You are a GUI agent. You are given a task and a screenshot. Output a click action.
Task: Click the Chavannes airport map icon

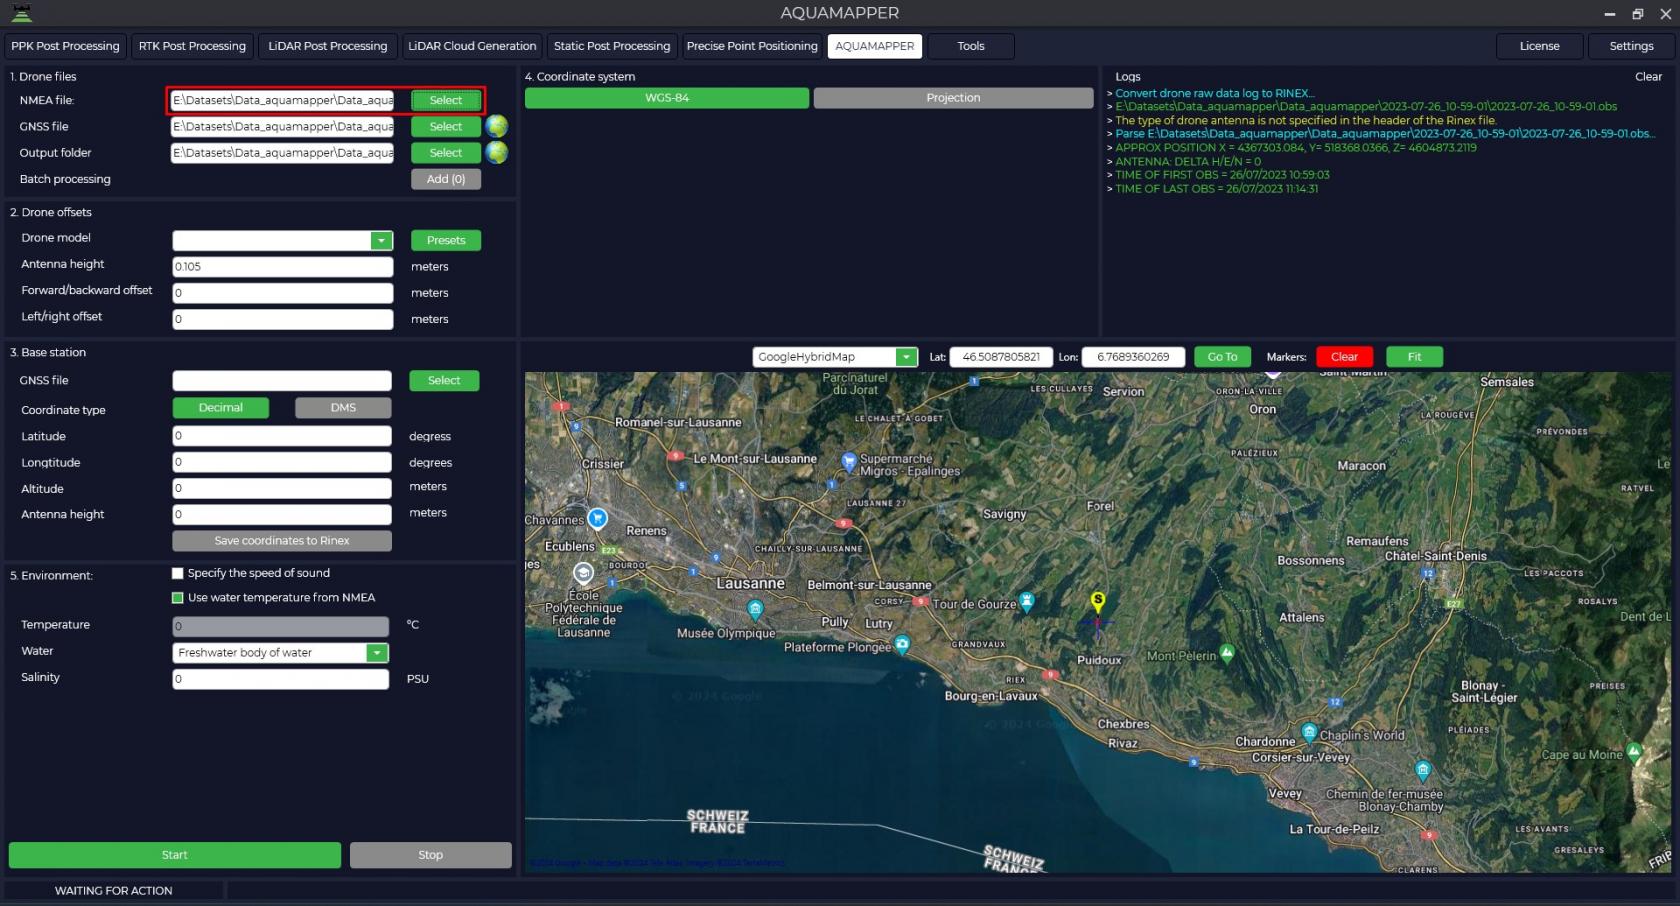pyautogui.click(x=597, y=517)
